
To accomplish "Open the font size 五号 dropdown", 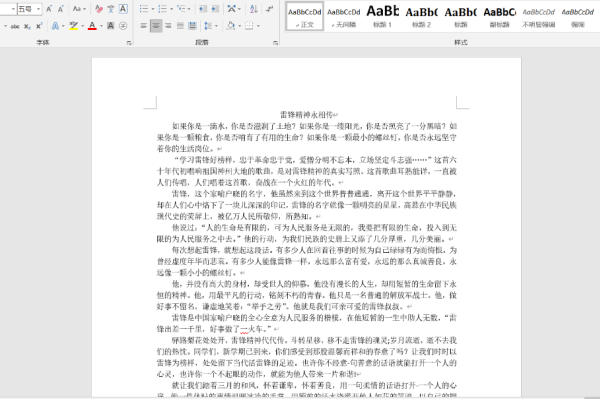I will [x=38, y=9].
